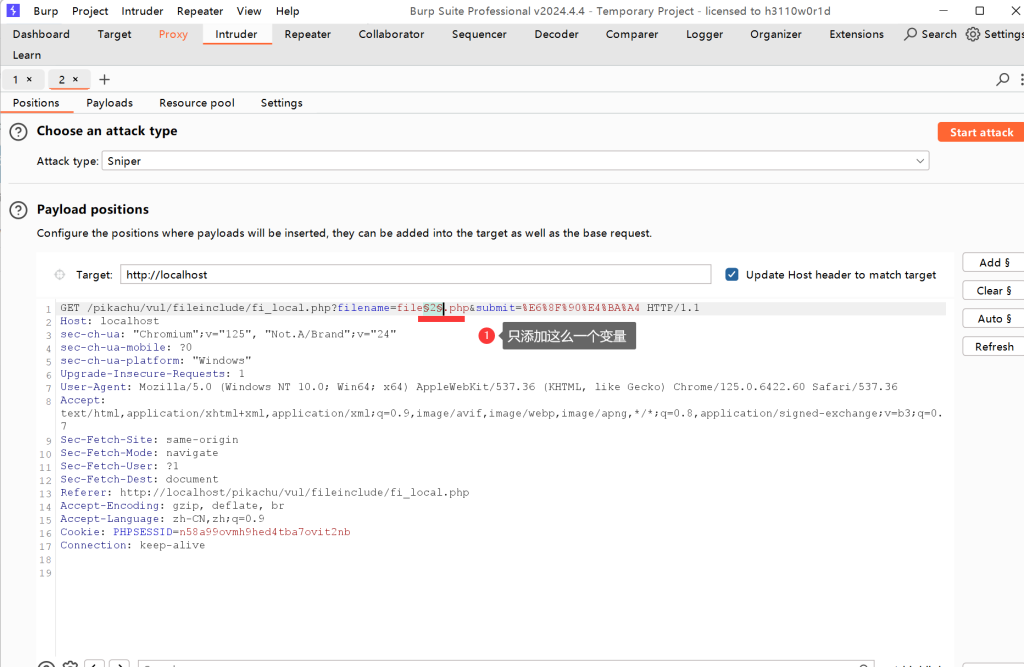1024x667 pixels.
Task: Add a new Intruder tab with plus icon
Action: 104,80
